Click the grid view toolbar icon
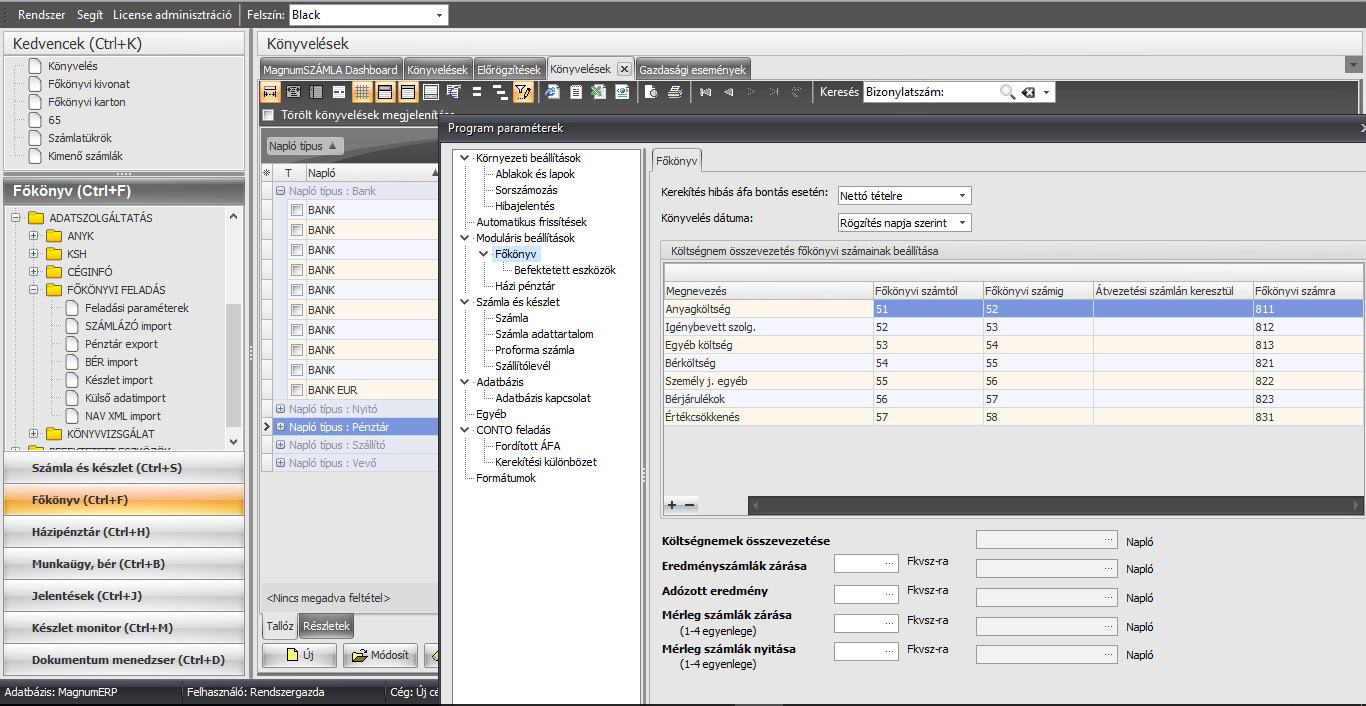 point(362,92)
